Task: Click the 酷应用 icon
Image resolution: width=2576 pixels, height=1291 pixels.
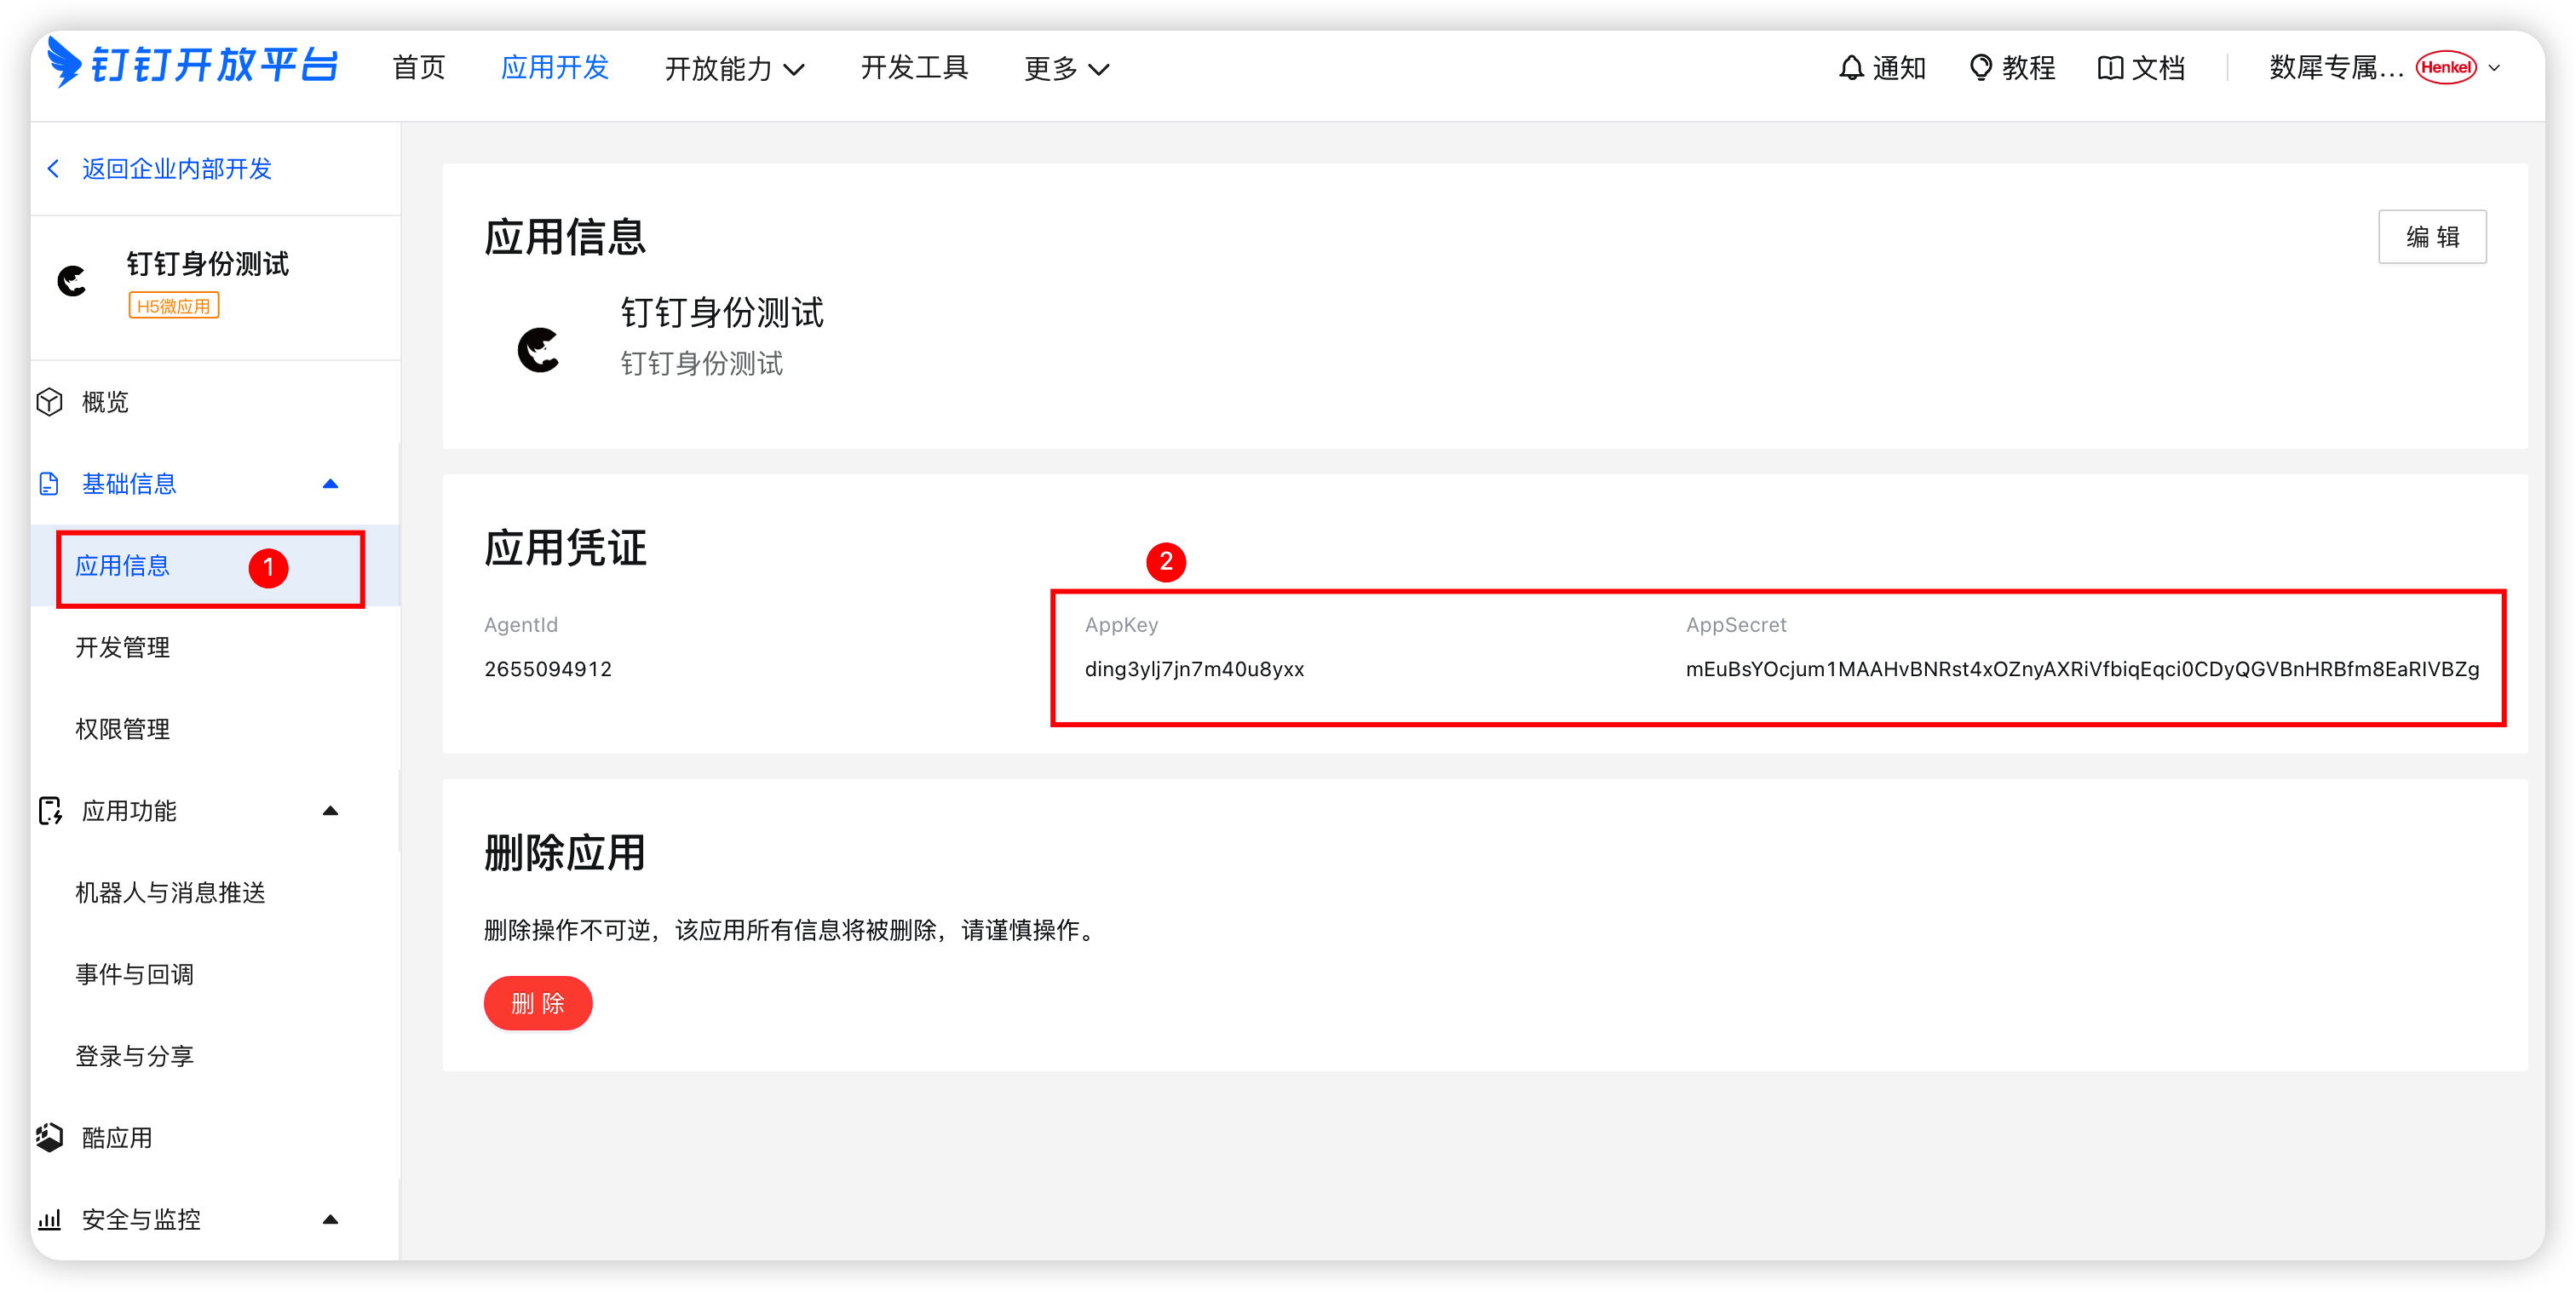Action: tap(50, 1138)
